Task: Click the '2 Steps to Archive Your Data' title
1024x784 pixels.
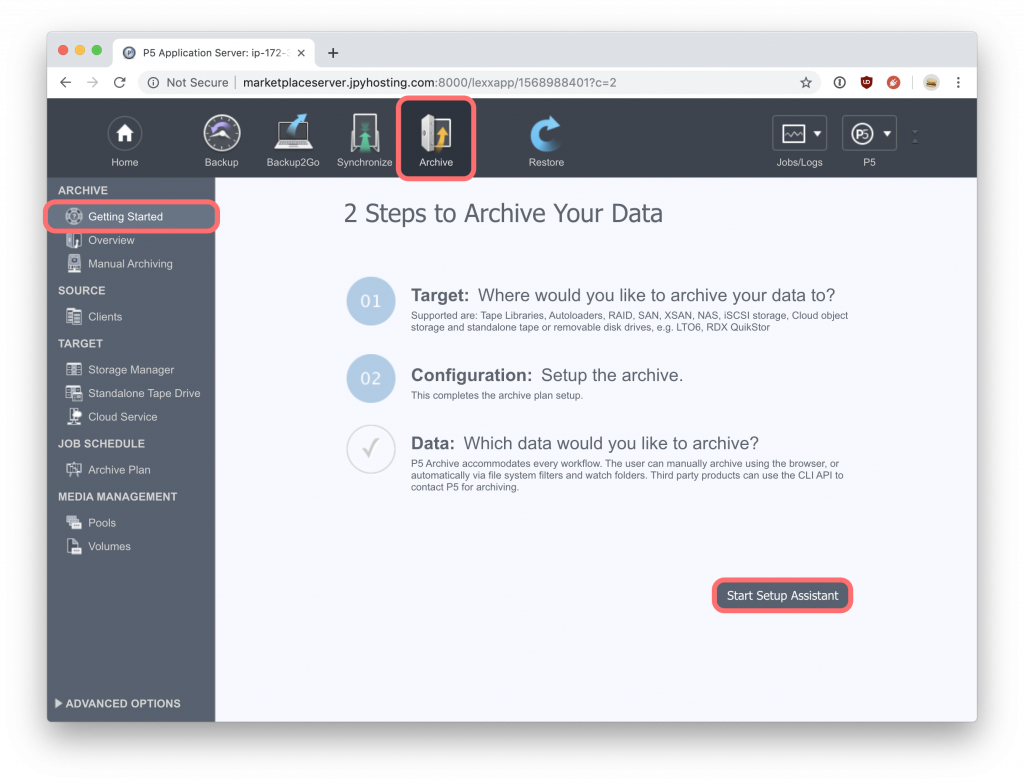Action: [503, 214]
